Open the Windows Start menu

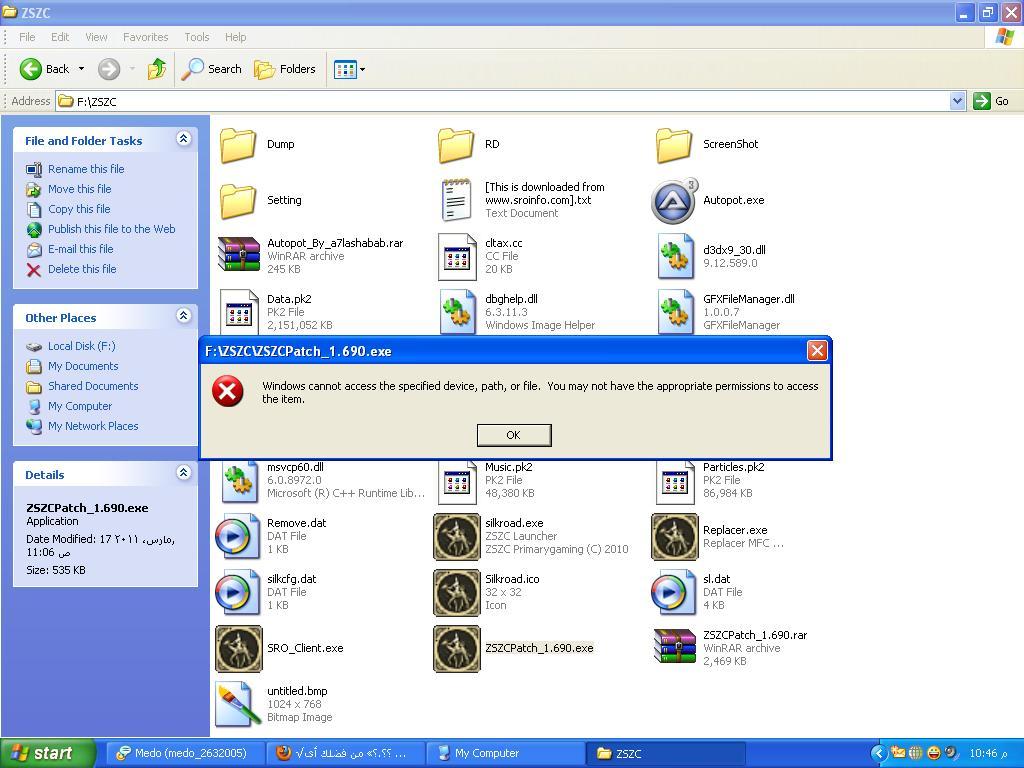click(x=47, y=753)
